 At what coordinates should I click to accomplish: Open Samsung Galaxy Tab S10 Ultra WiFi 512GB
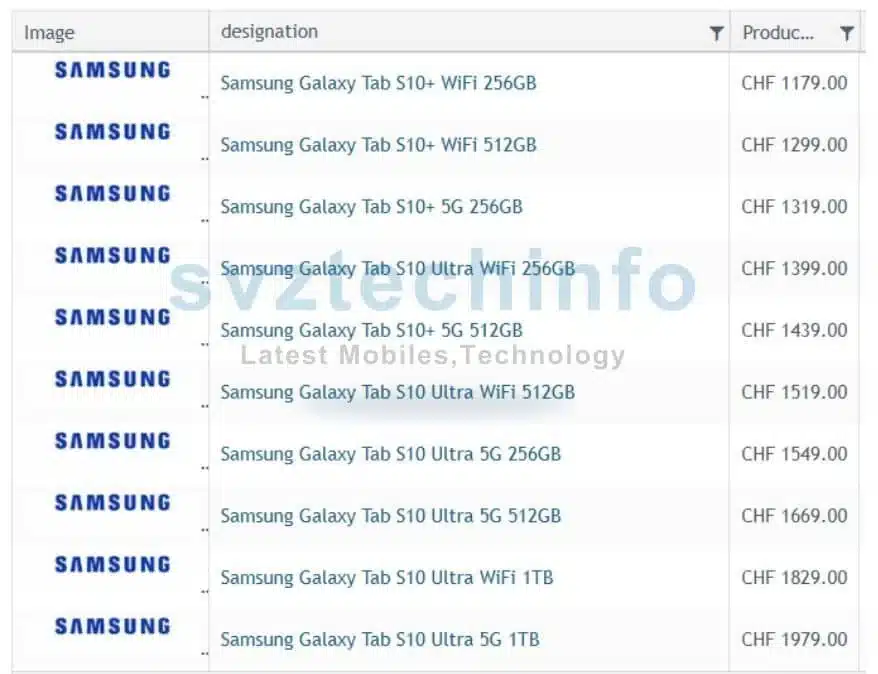click(398, 392)
